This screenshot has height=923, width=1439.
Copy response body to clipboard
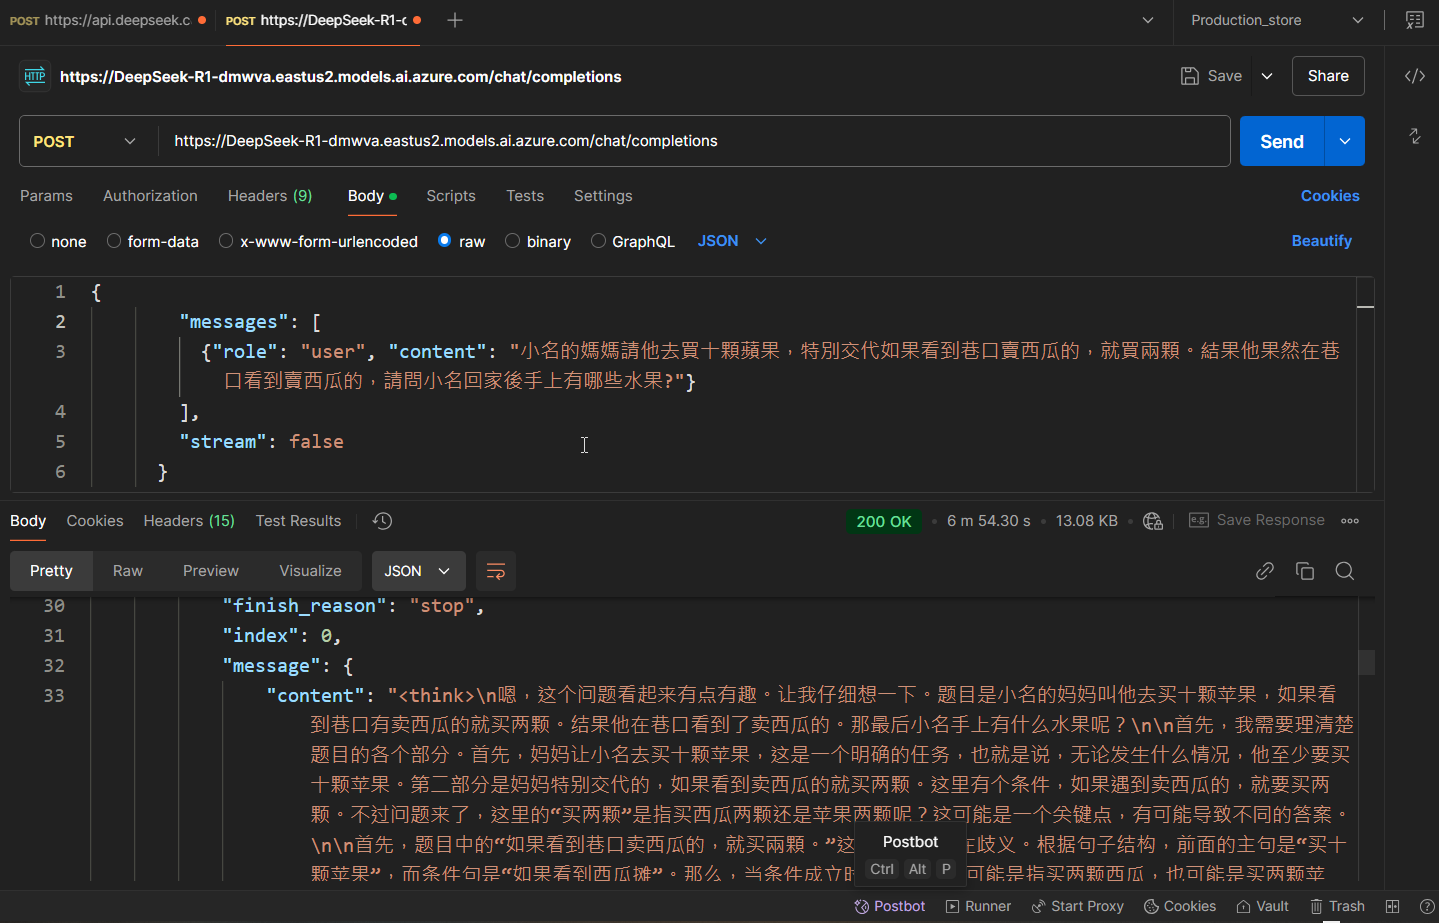[1305, 571]
